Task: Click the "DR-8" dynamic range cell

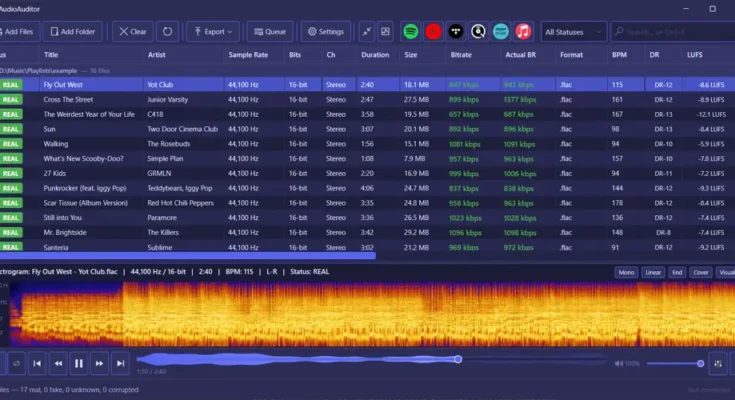Action: [x=663, y=233]
